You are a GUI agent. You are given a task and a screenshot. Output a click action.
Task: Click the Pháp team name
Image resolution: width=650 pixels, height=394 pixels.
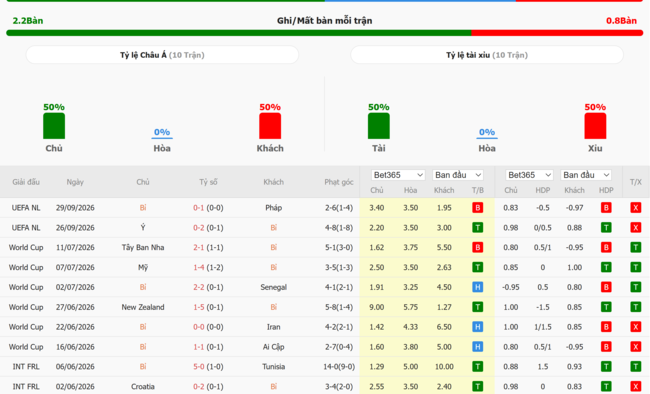pyautogui.click(x=274, y=208)
